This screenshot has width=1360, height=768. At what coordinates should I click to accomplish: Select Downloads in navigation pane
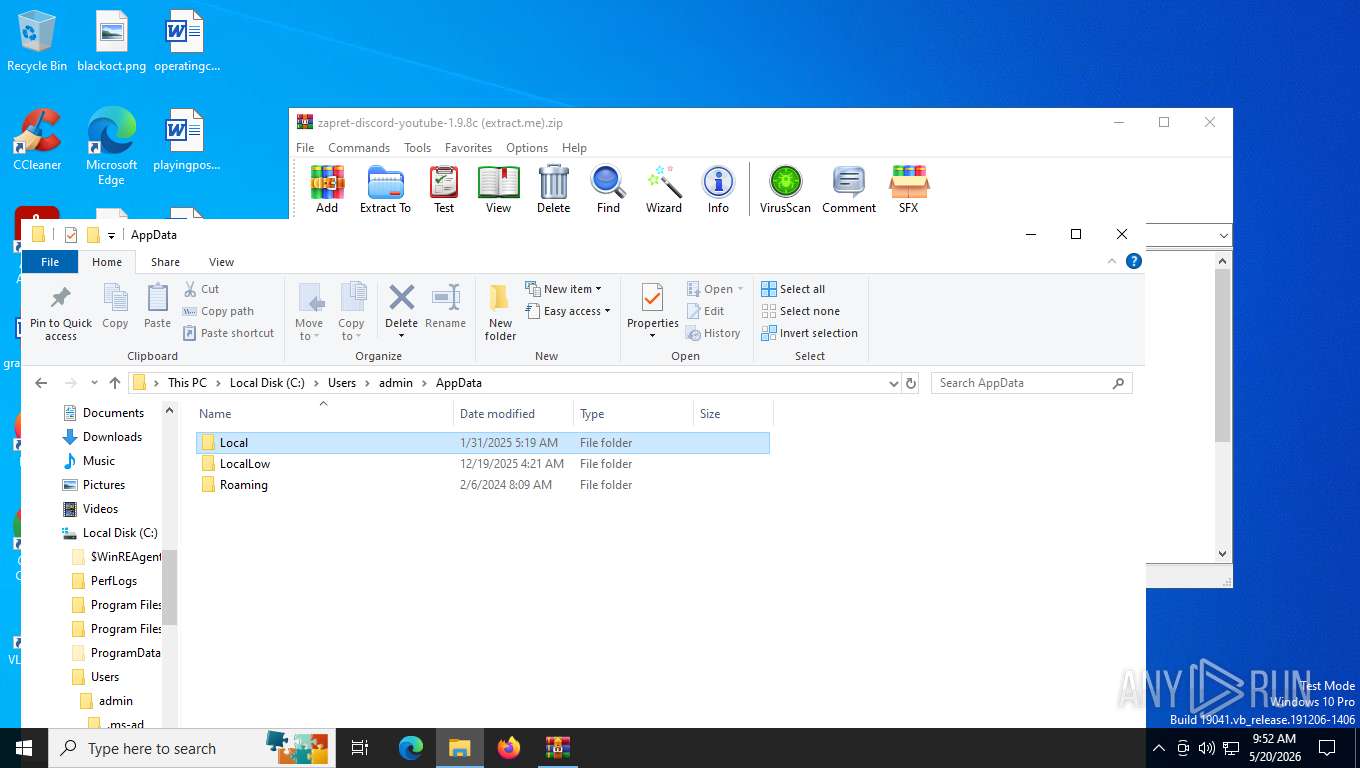(x=112, y=437)
